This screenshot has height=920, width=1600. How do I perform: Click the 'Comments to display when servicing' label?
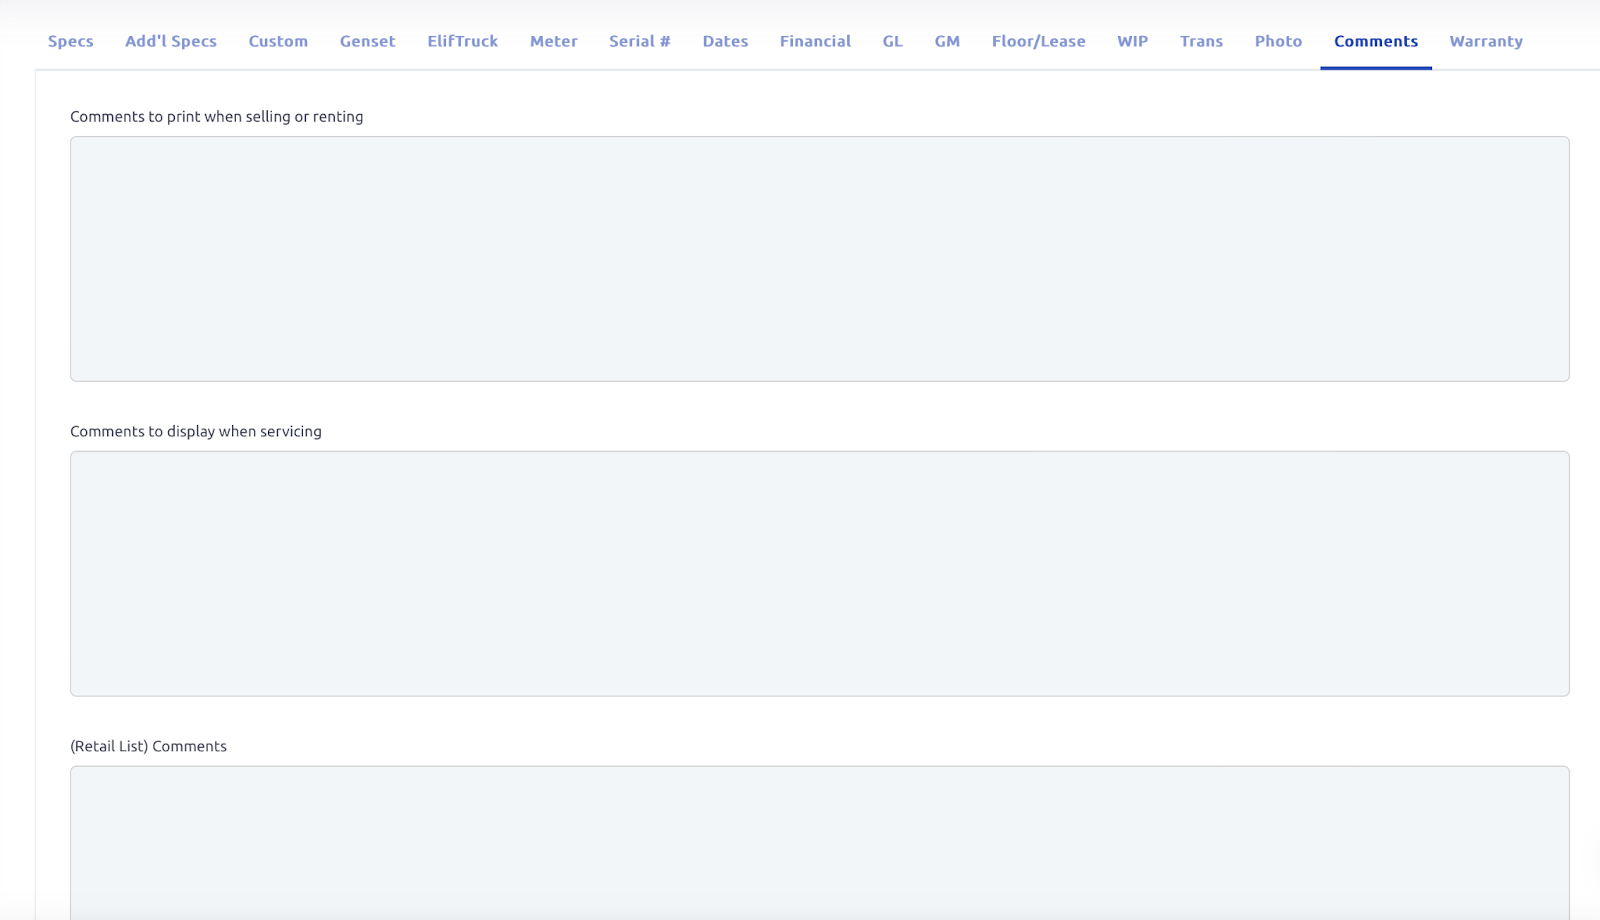click(x=196, y=432)
